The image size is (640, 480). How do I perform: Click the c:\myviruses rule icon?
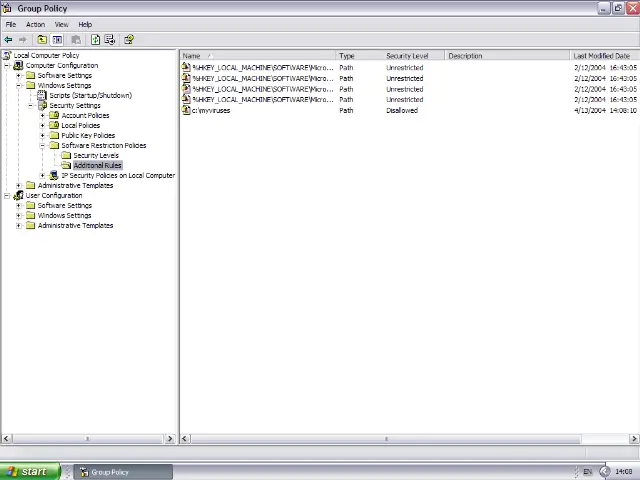point(186,110)
